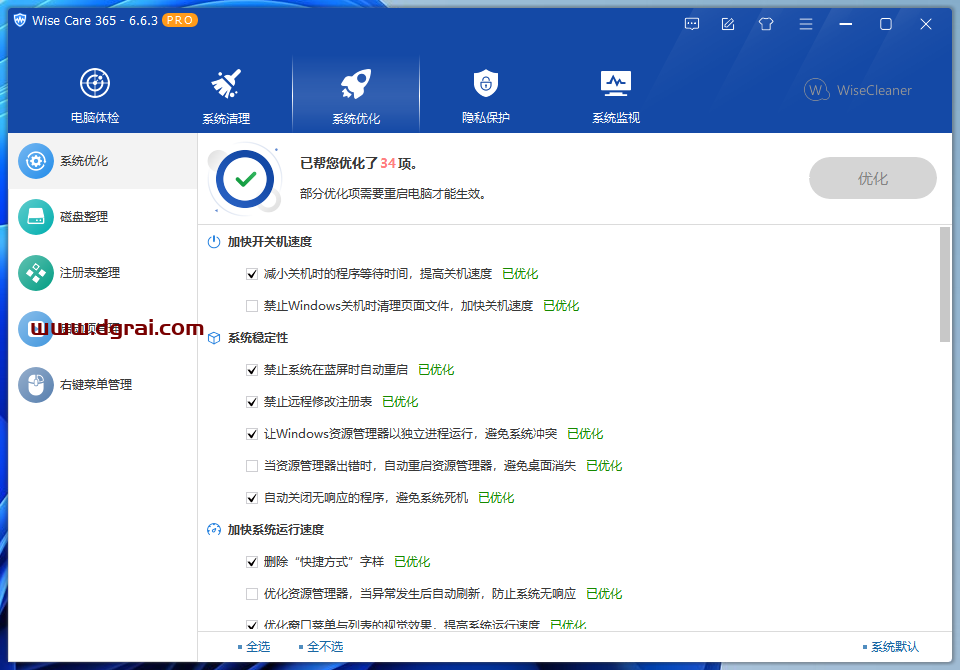960x670 pixels.
Task: Click the 系统默认 link
Action: (895, 647)
